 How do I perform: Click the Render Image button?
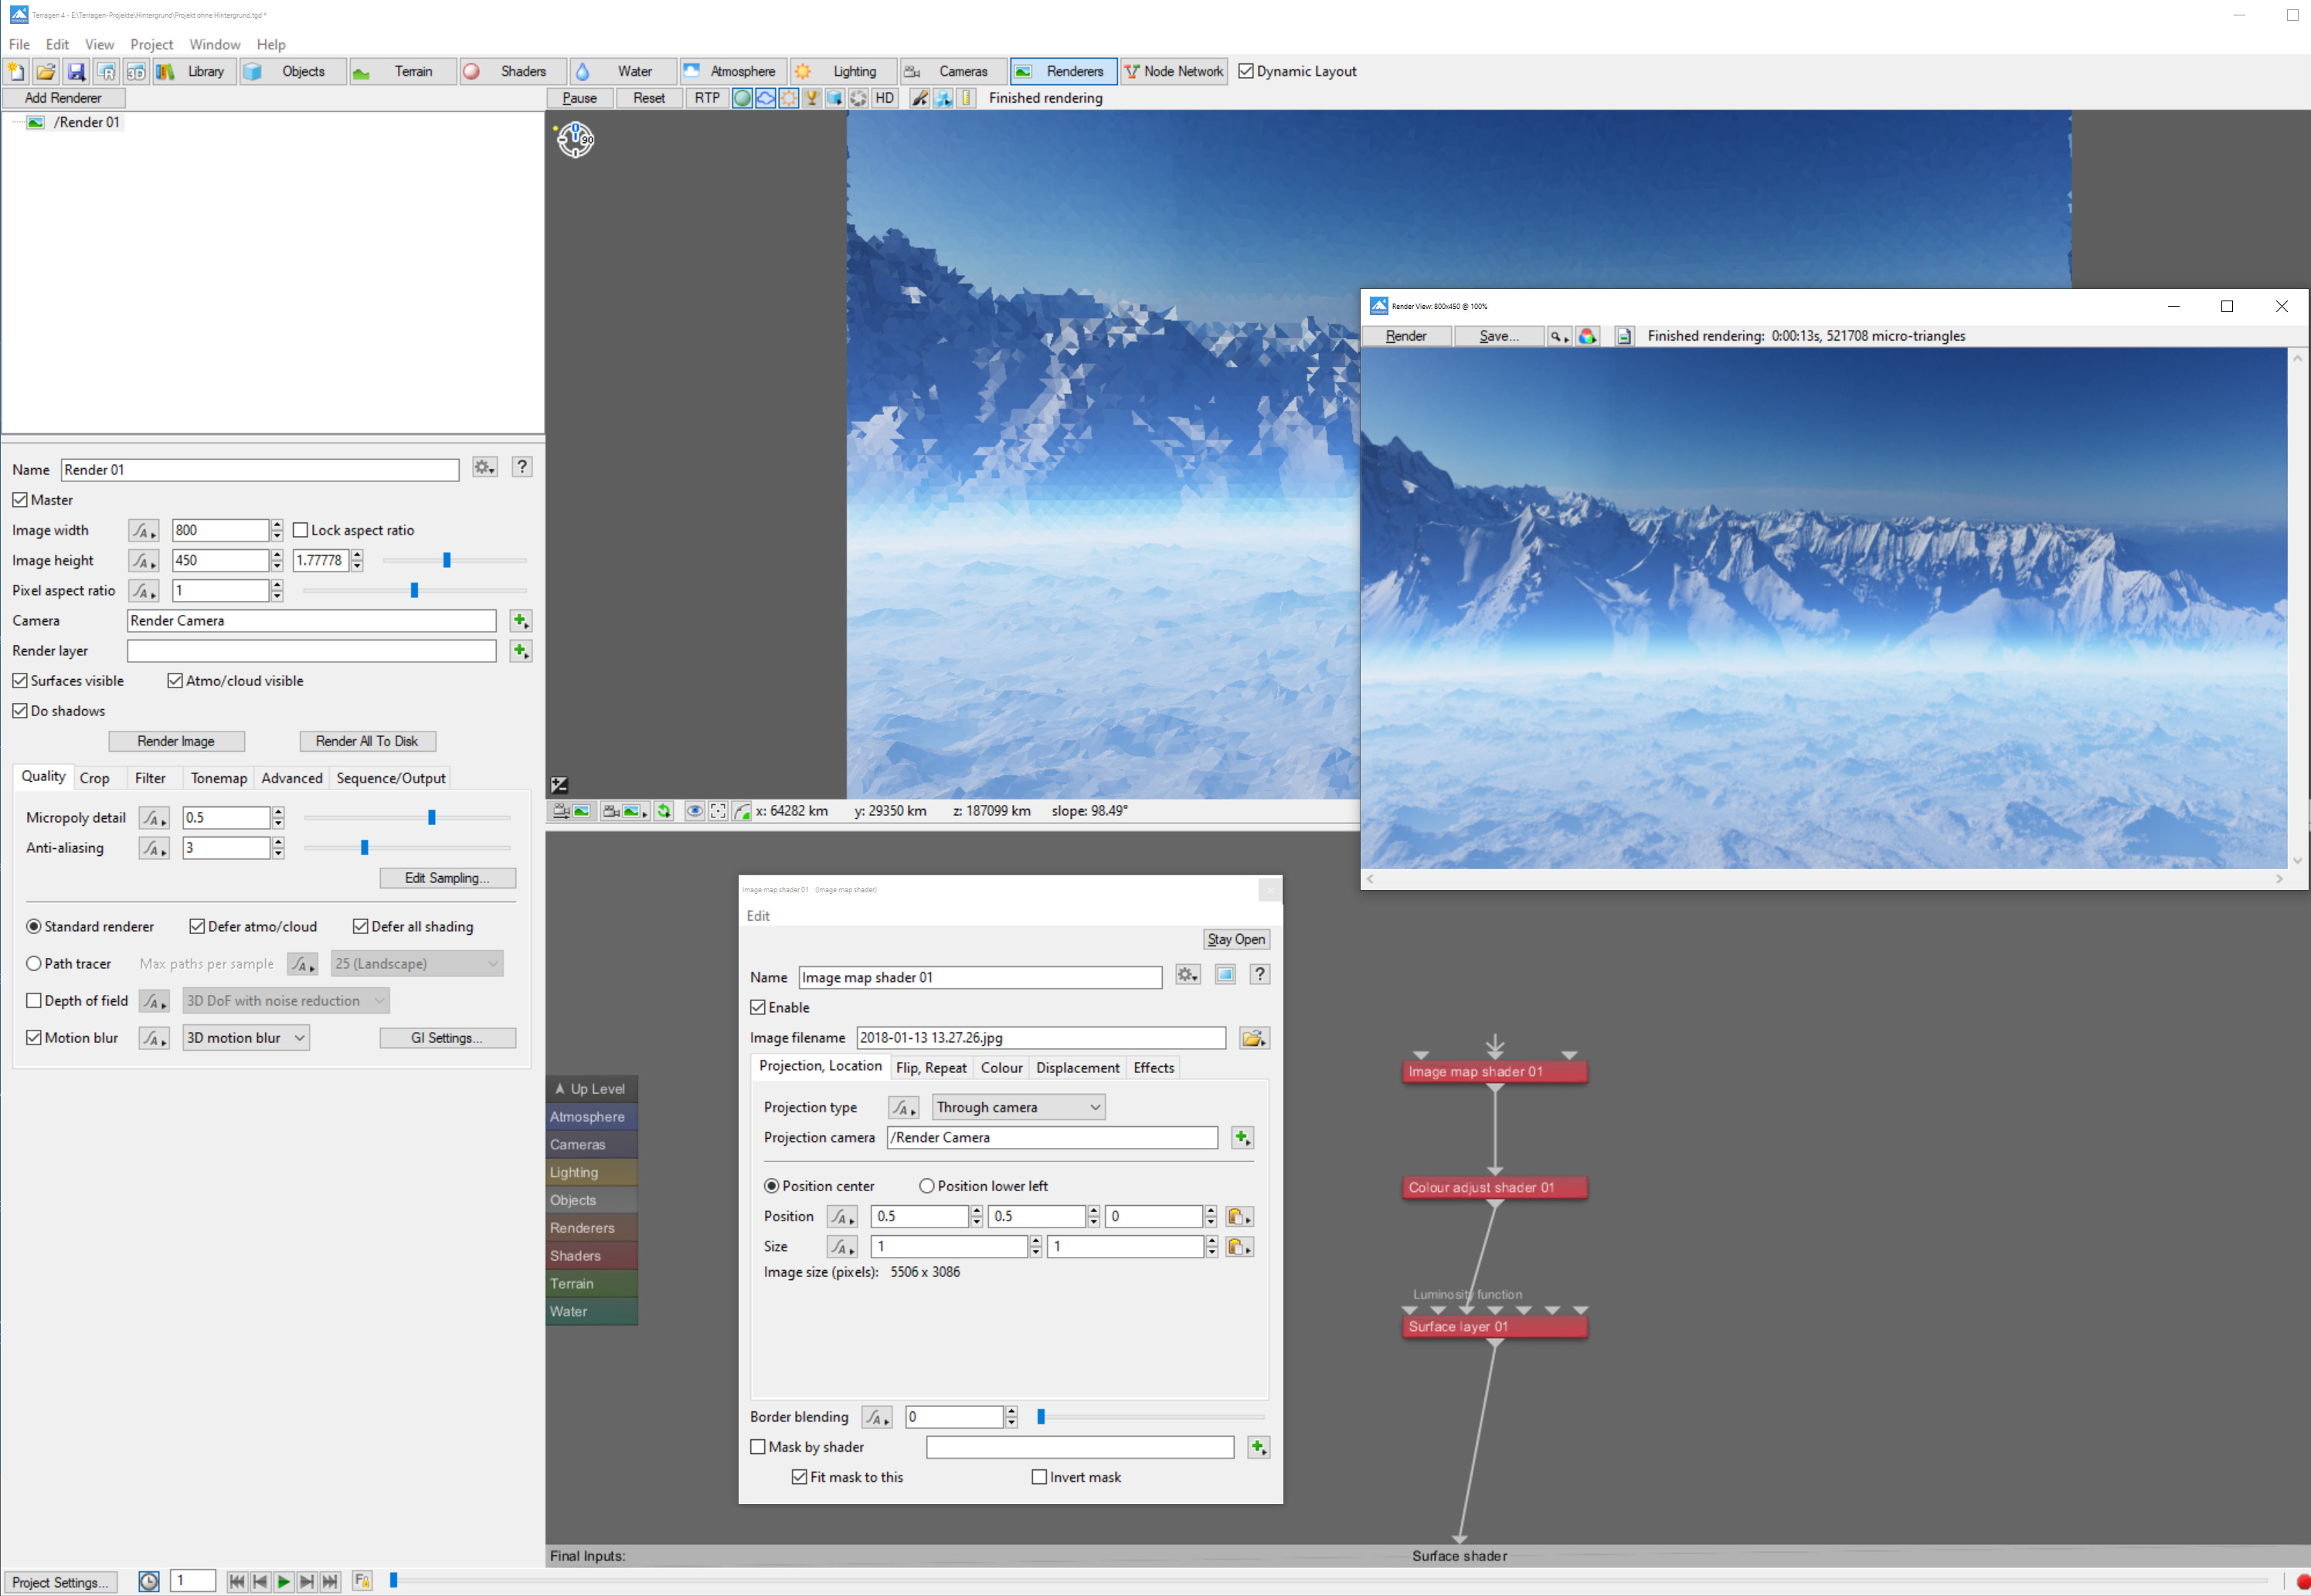(x=176, y=741)
